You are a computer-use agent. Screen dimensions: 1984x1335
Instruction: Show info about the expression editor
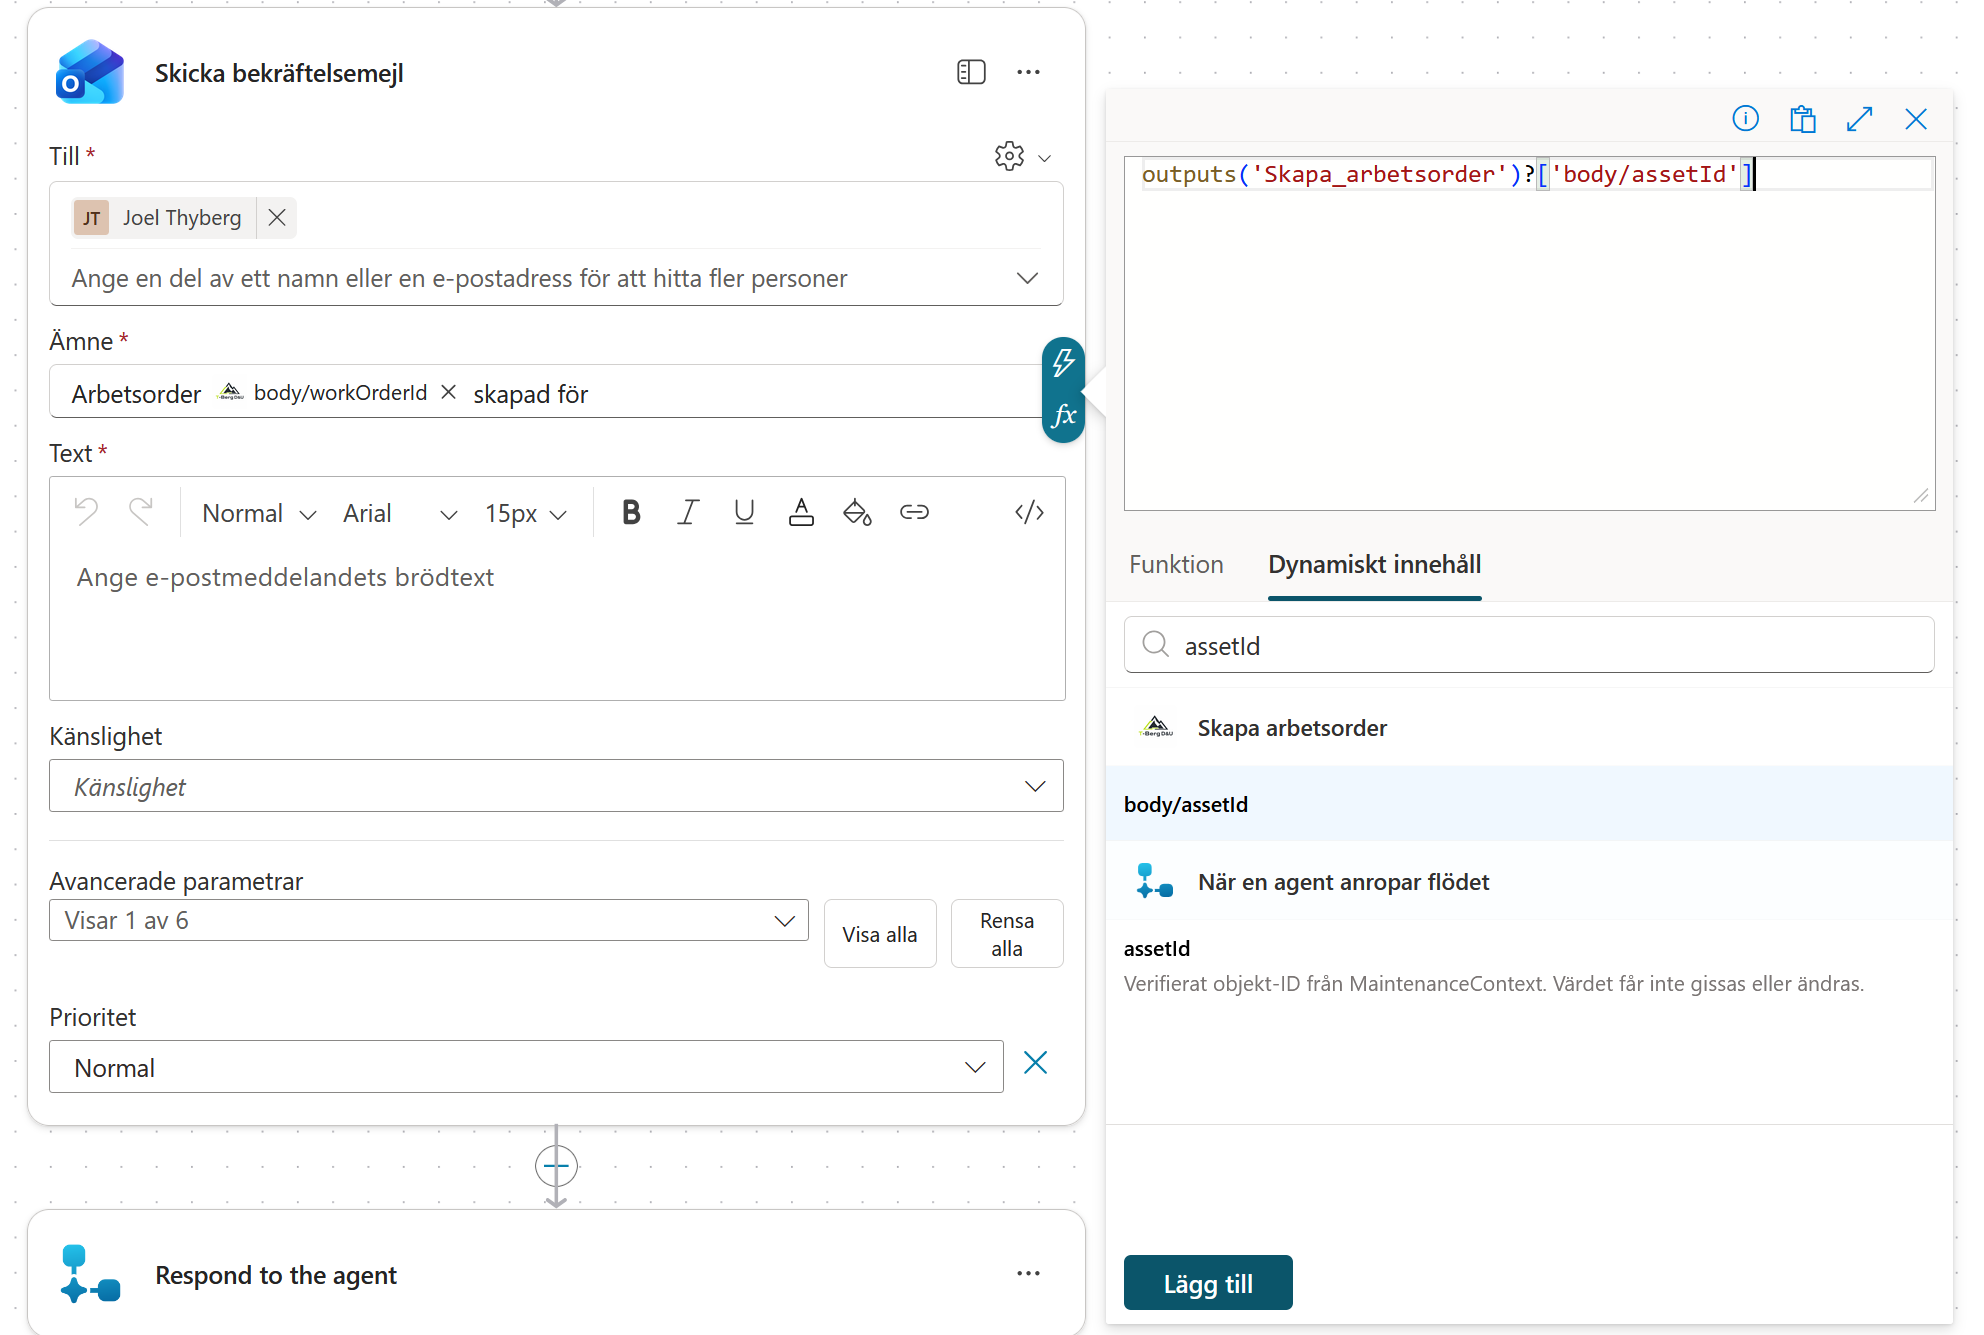click(x=1746, y=118)
